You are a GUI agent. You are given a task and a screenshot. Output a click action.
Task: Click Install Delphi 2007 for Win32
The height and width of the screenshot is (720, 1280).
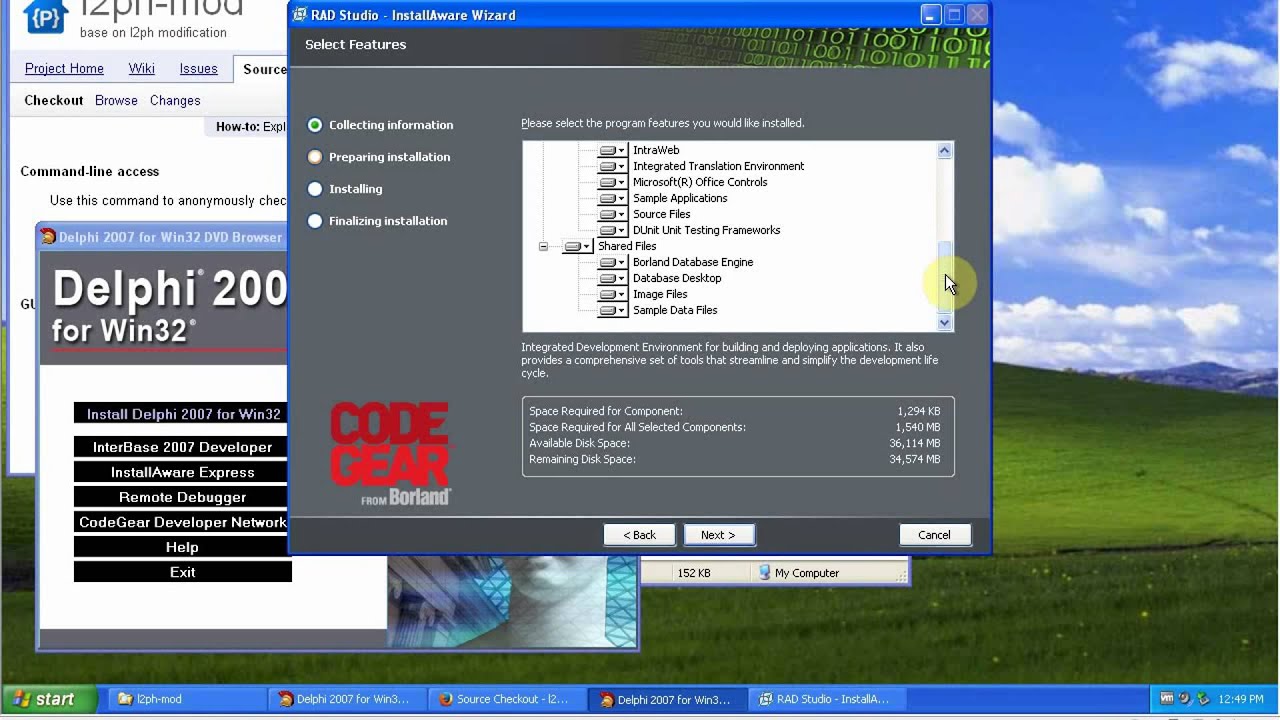(184, 414)
